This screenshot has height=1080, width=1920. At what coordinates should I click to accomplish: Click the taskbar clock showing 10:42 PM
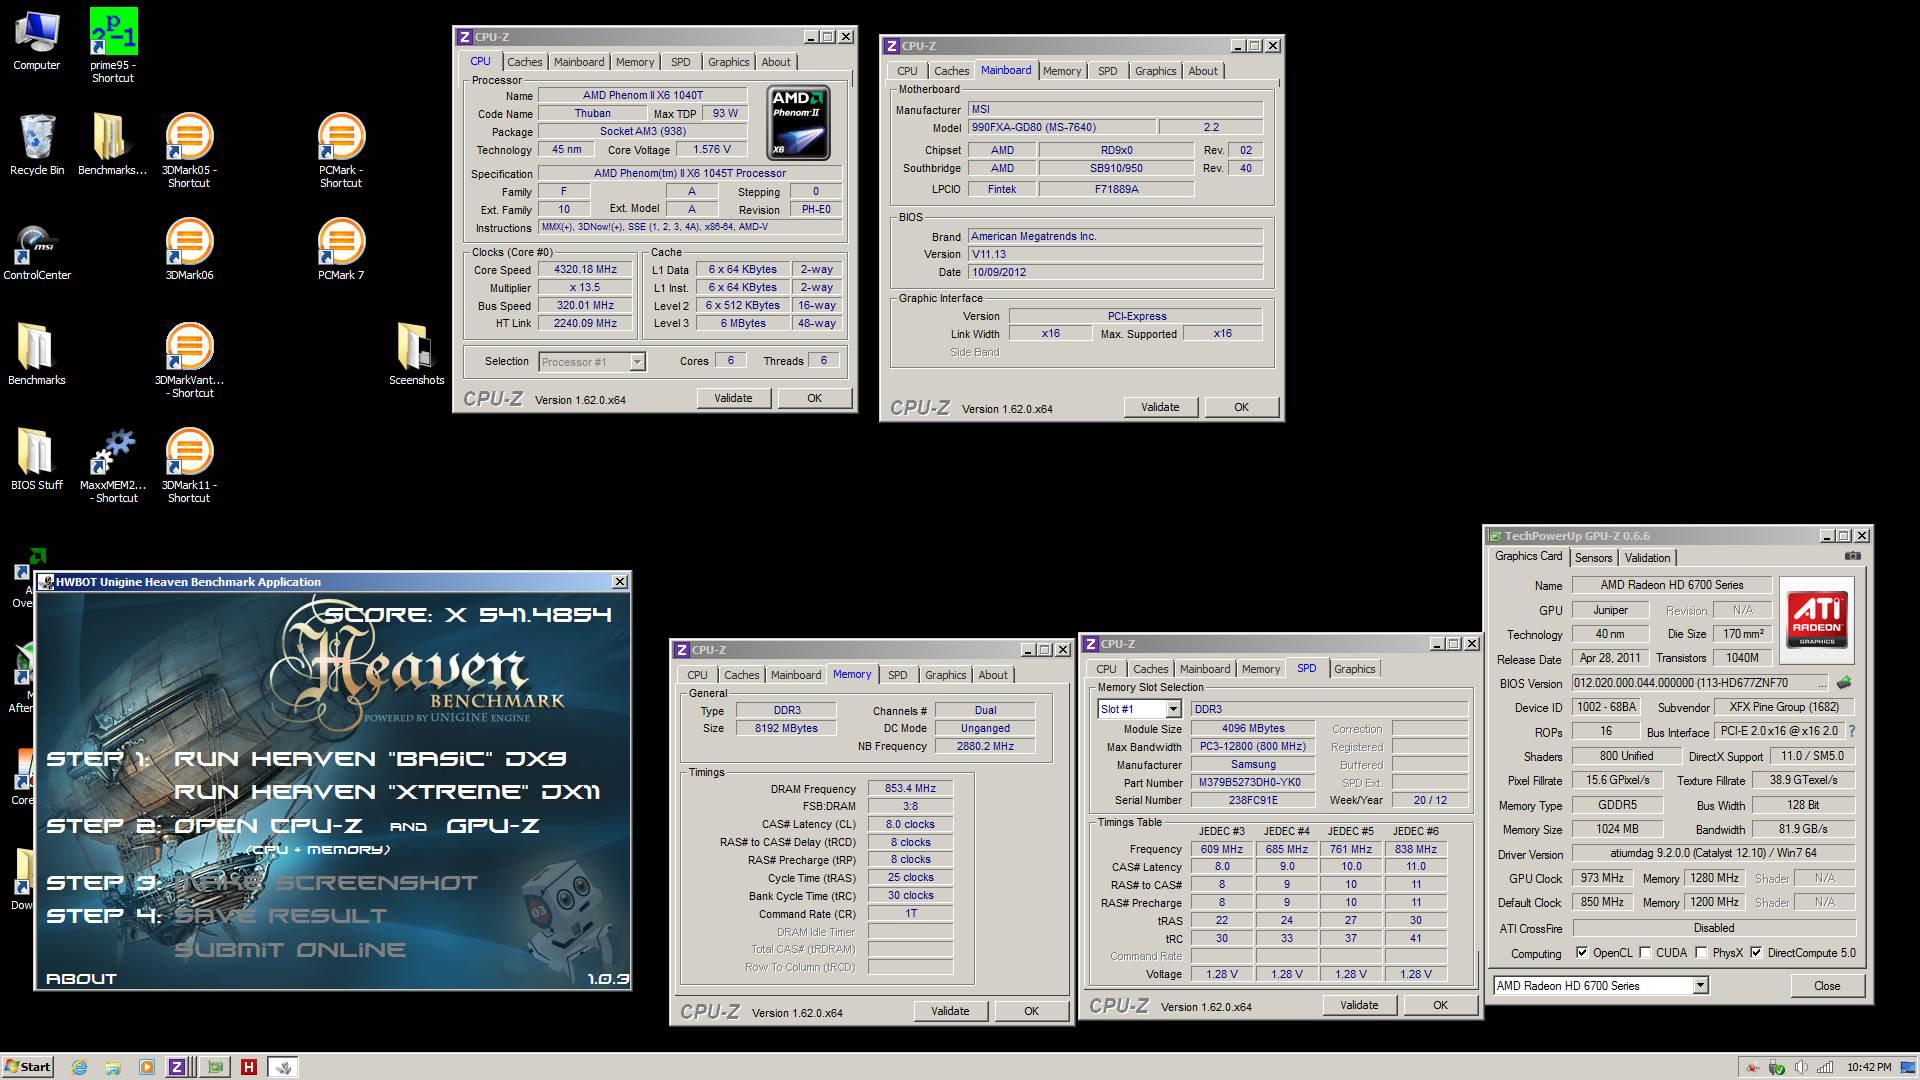click(x=1869, y=1067)
